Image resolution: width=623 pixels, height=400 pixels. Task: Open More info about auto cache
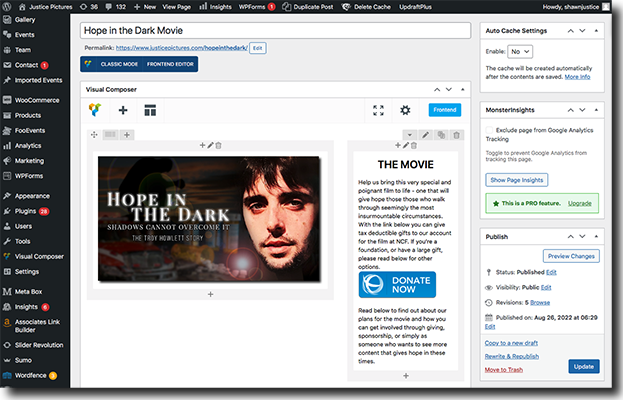(x=577, y=77)
